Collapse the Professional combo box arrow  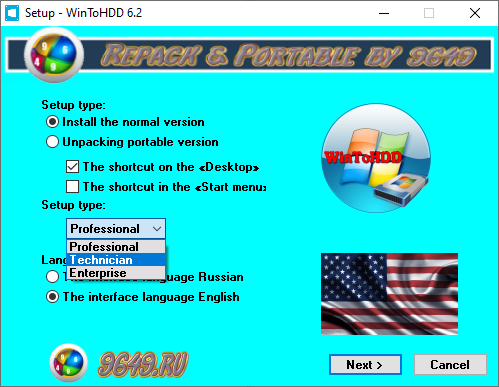click(x=157, y=229)
